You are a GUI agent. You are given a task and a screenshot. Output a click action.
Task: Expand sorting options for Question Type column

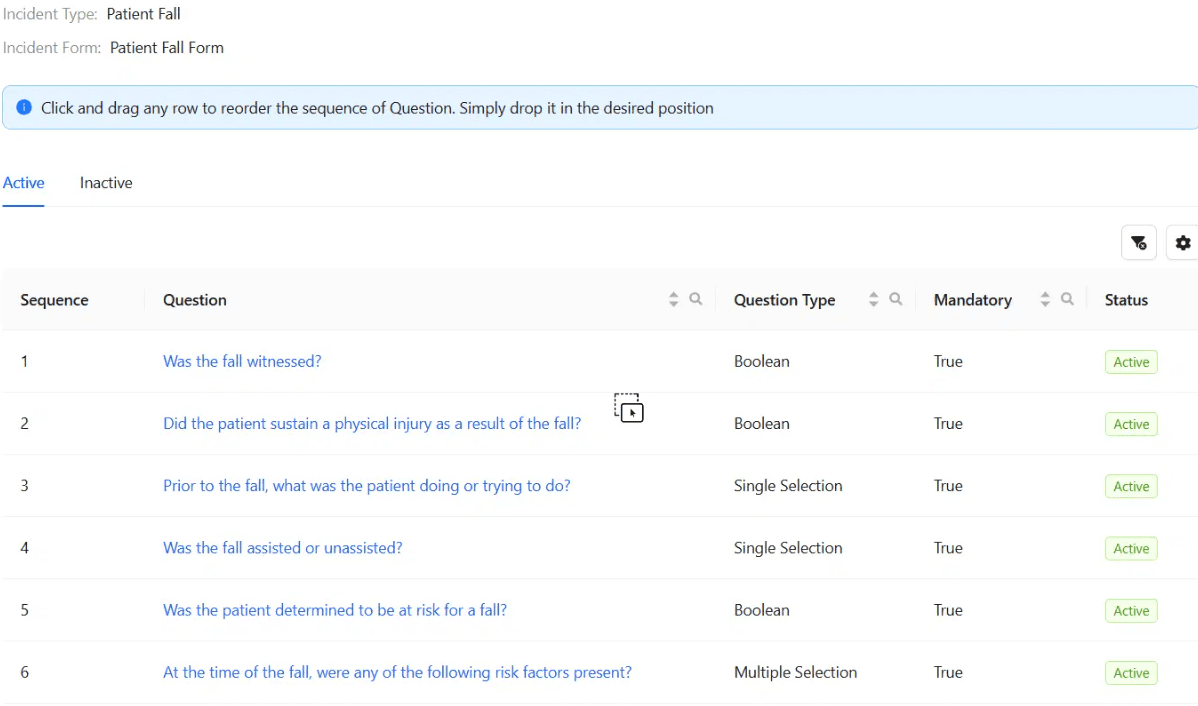pyautogui.click(x=872, y=299)
